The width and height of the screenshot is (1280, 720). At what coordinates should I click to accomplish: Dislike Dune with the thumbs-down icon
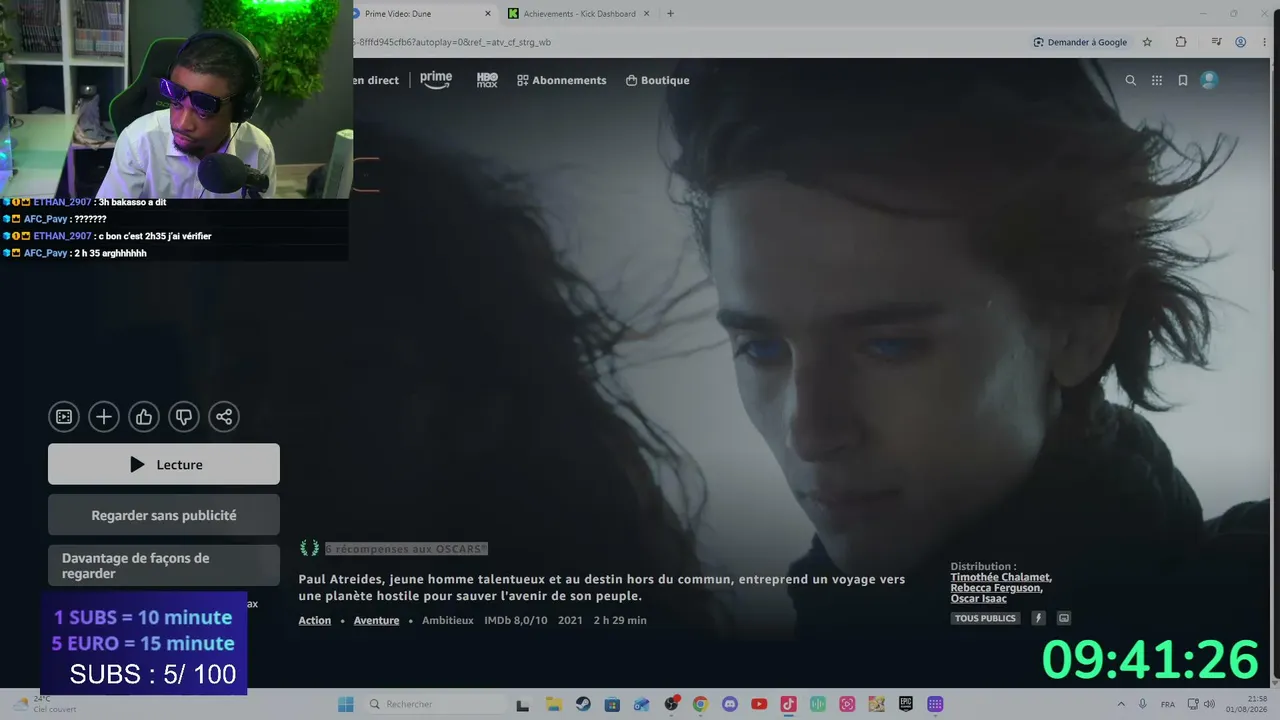[x=184, y=417]
